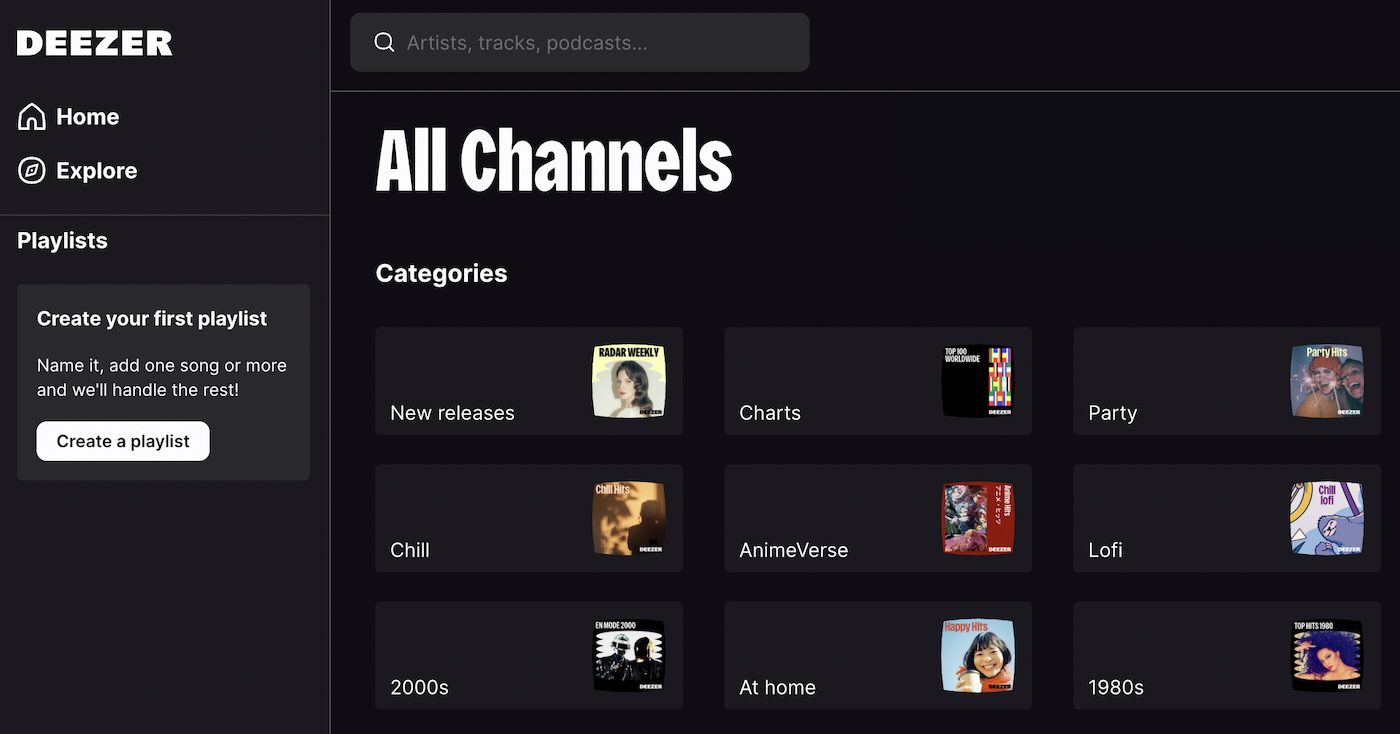Screen dimensions: 1400x734
Task: Click the search magnifier icon
Action: (384, 42)
